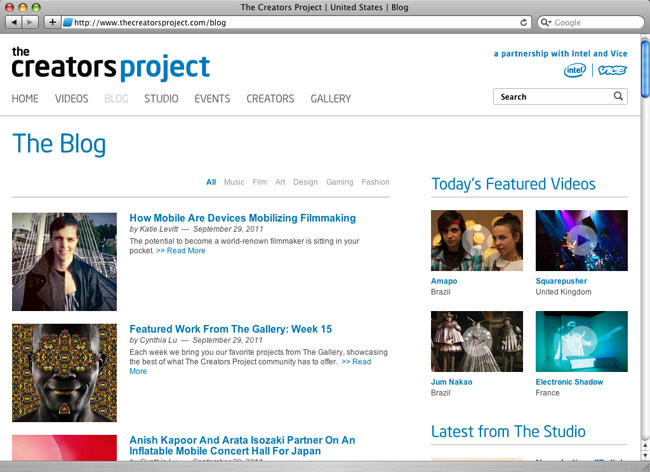Open the Gallery Week 15 face thumbnail

click(x=64, y=373)
